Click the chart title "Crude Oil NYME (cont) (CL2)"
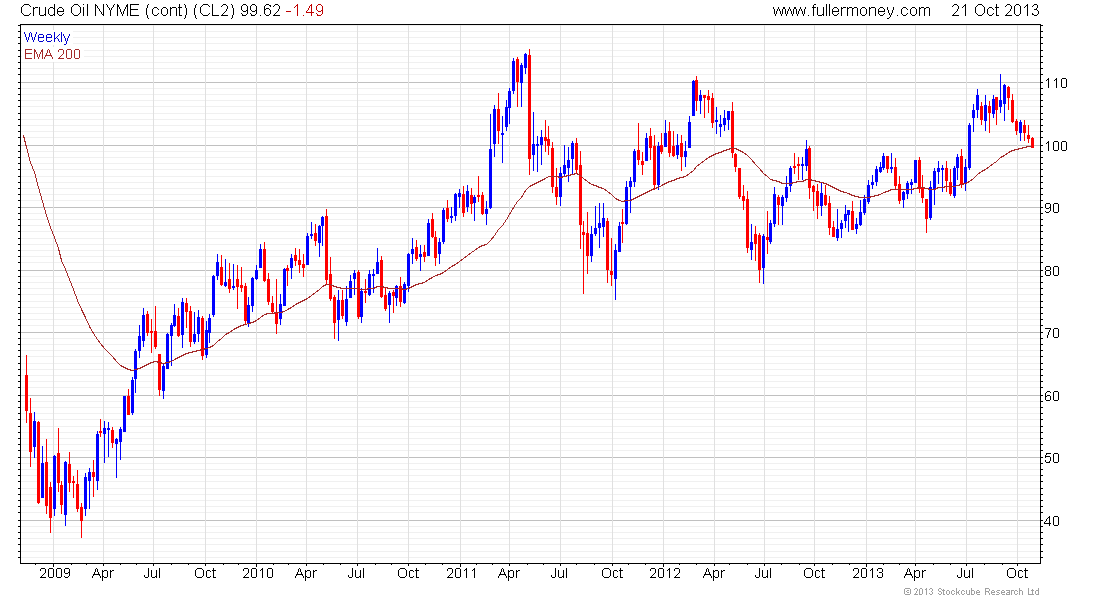 click(128, 11)
